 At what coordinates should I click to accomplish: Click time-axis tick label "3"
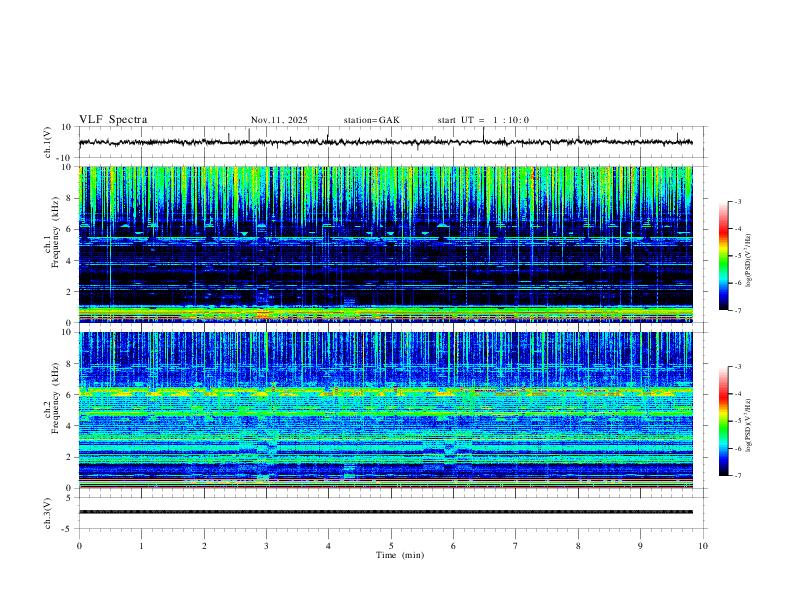click(x=266, y=546)
